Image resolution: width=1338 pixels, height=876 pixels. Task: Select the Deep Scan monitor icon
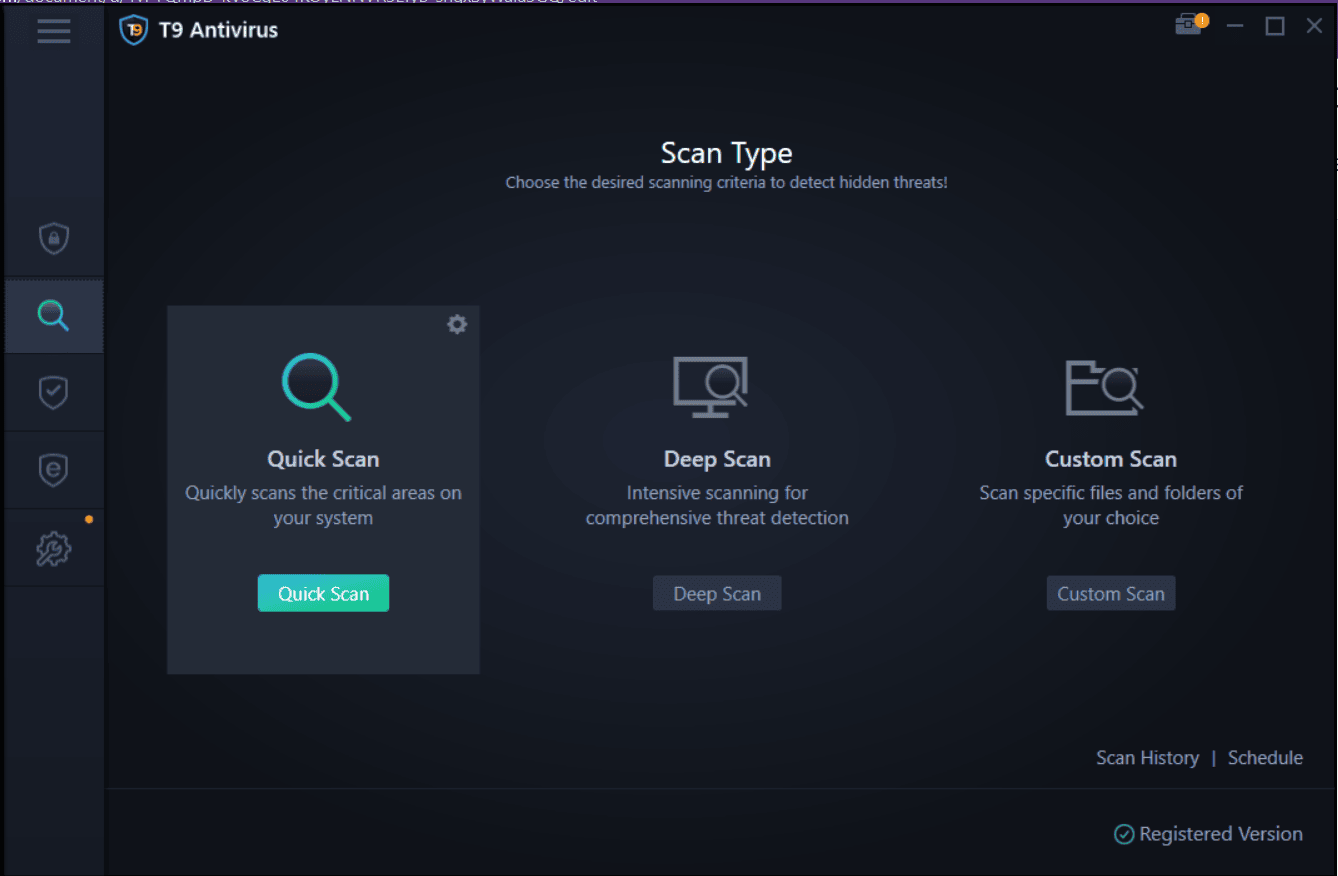(711, 388)
